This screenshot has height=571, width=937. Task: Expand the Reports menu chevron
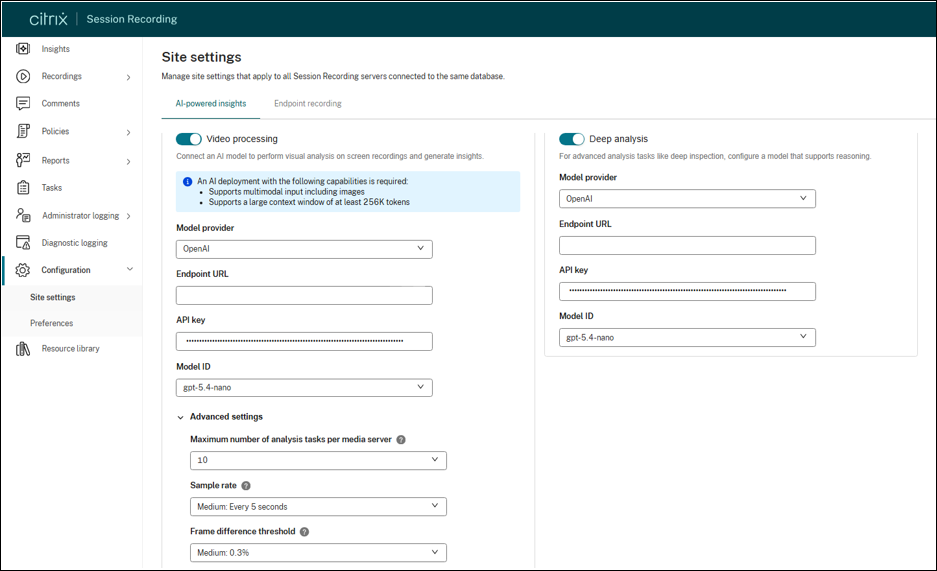[128, 161]
